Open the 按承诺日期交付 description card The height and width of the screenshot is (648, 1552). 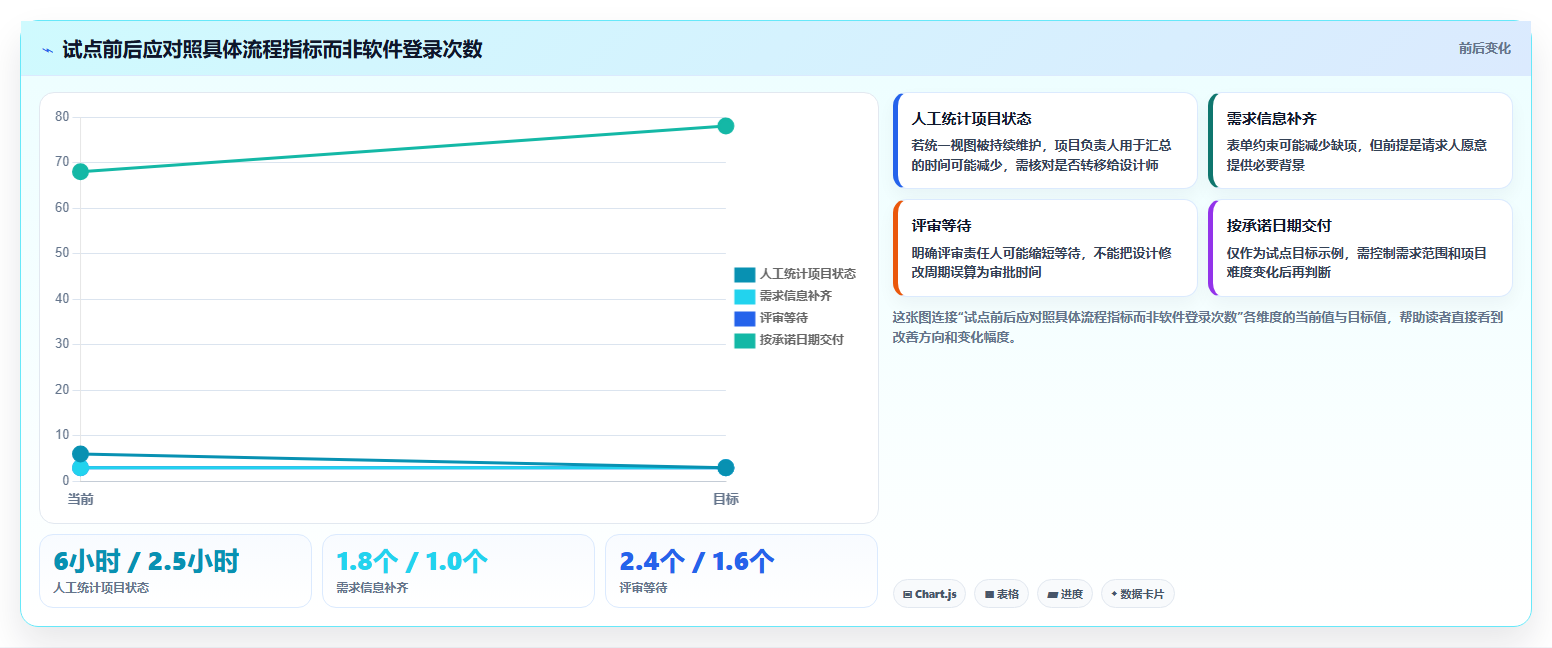click(1360, 248)
